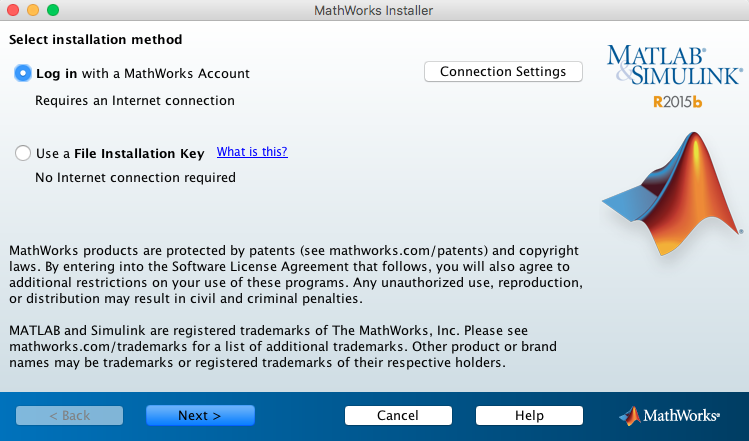
Task: Select the Log in radio button
Action: pos(23,73)
